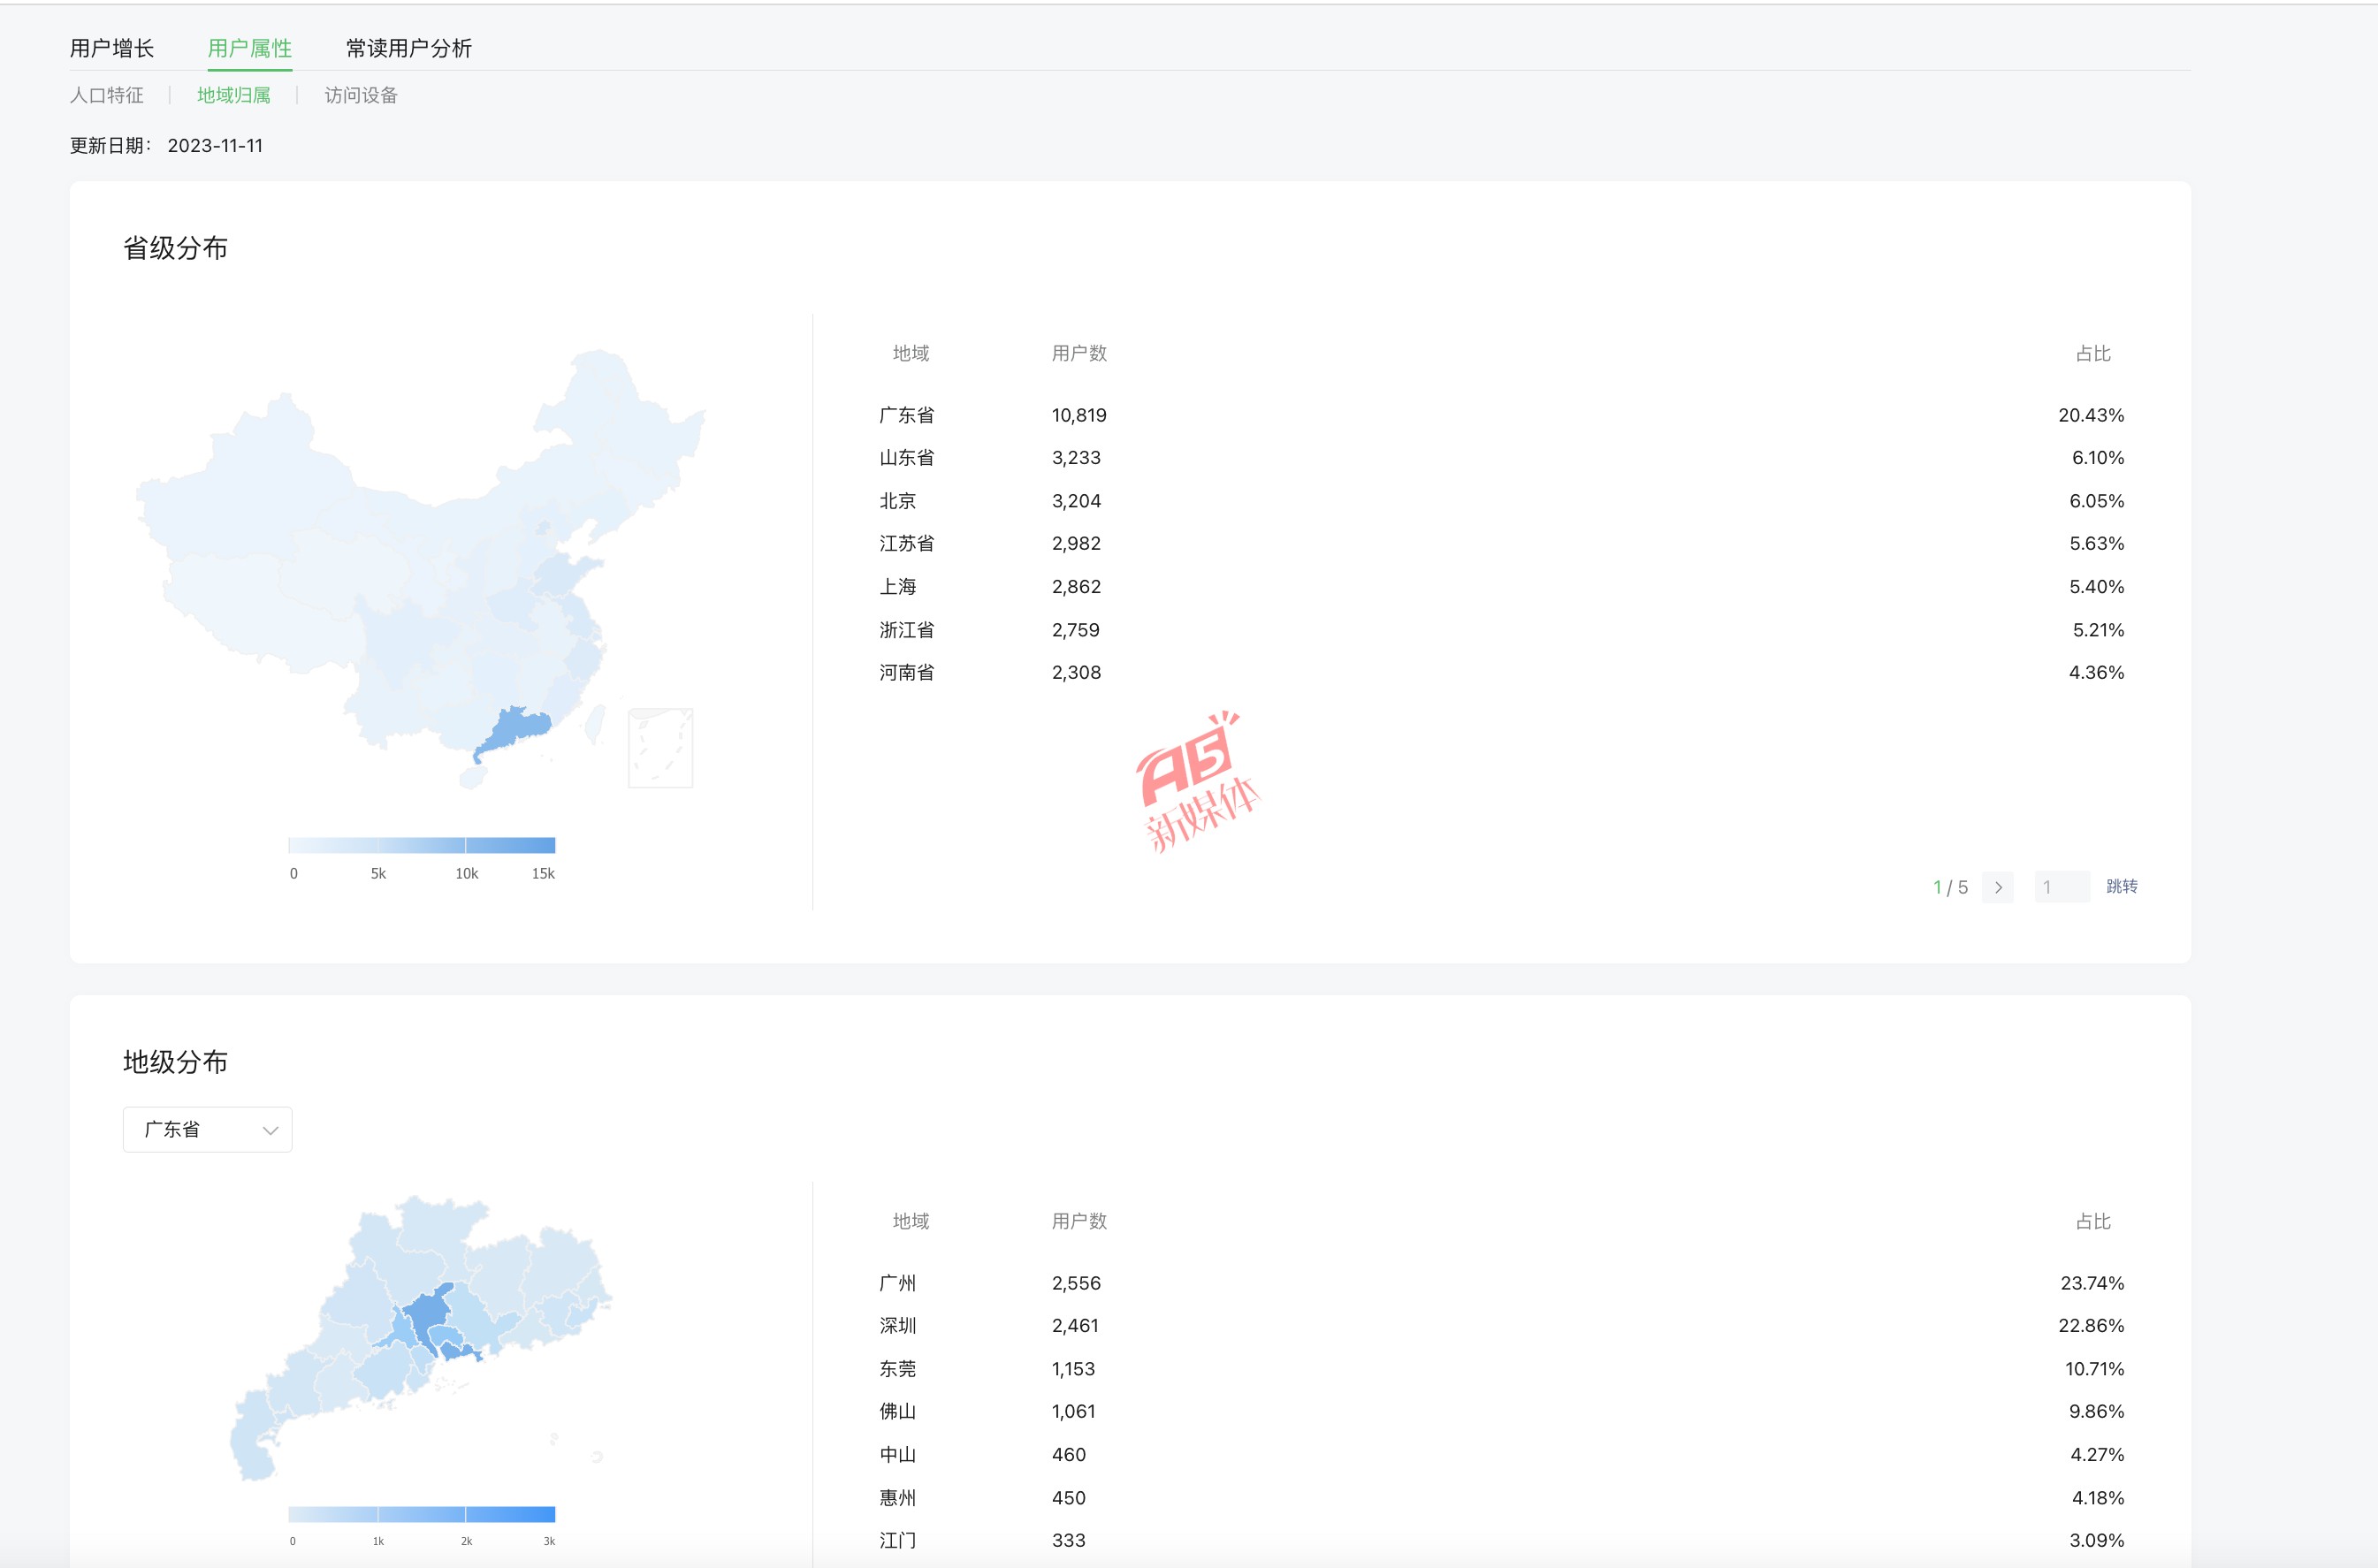Open the 常读用户分析 tab
Image resolution: width=2378 pixels, height=1568 pixels.
click(x=409, y=48)
